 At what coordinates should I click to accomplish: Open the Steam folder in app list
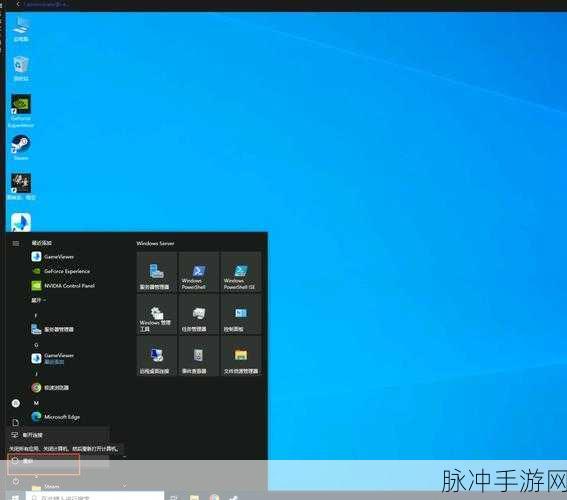click(46, 487)
